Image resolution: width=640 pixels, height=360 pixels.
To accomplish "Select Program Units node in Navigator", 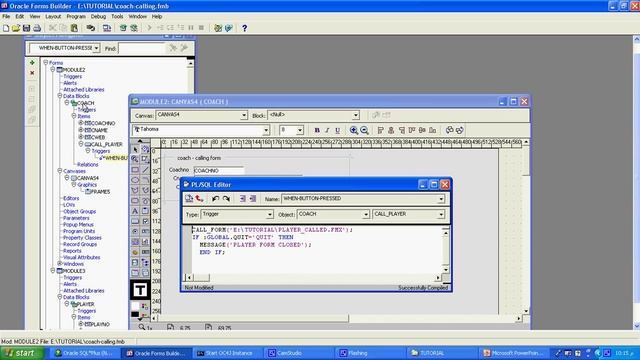I will 79,231.
